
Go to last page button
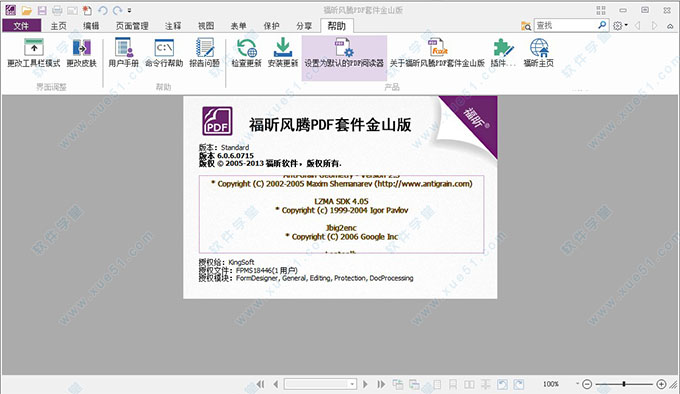click(x=381, y=384)
